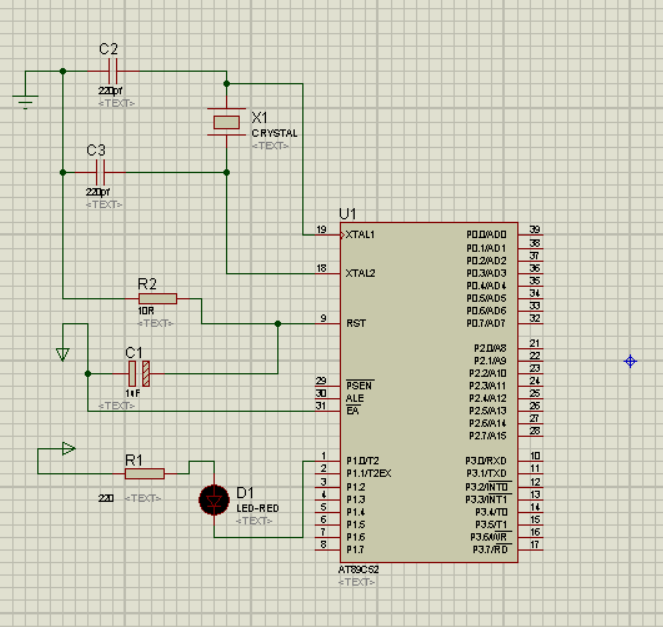The image size is (663, 627).
Task: Click the R2 resistor body
Action: (157, 298)
